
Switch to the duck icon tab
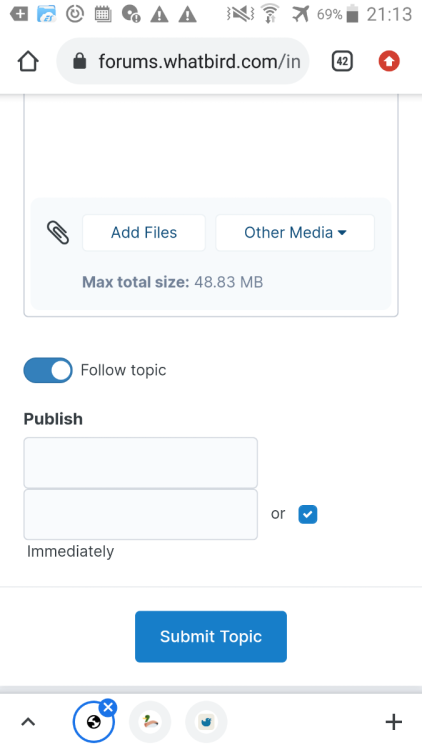[150, 722]
